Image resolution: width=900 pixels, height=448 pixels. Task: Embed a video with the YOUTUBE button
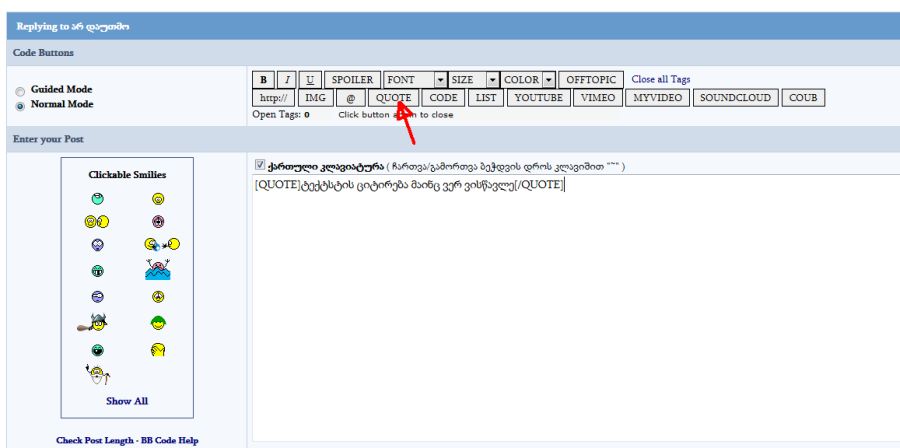click(x=538, y=98)
